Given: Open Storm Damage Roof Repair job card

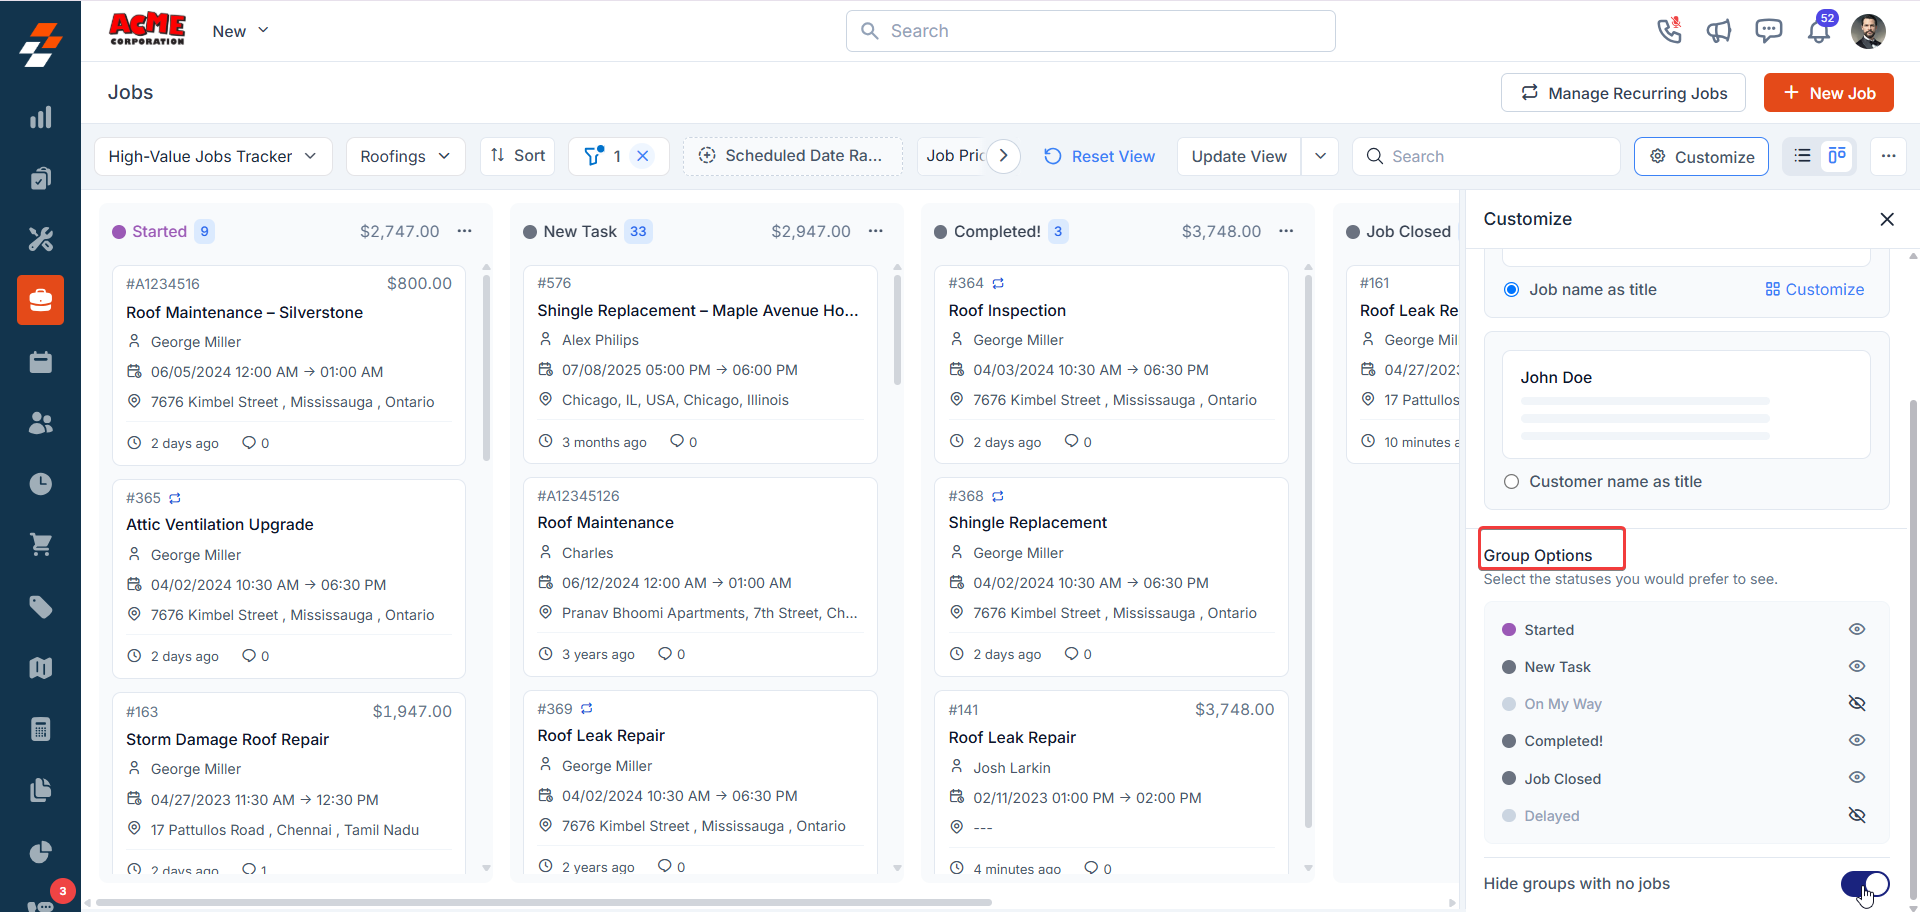Looking at the screenshot, I should [289, 783].
